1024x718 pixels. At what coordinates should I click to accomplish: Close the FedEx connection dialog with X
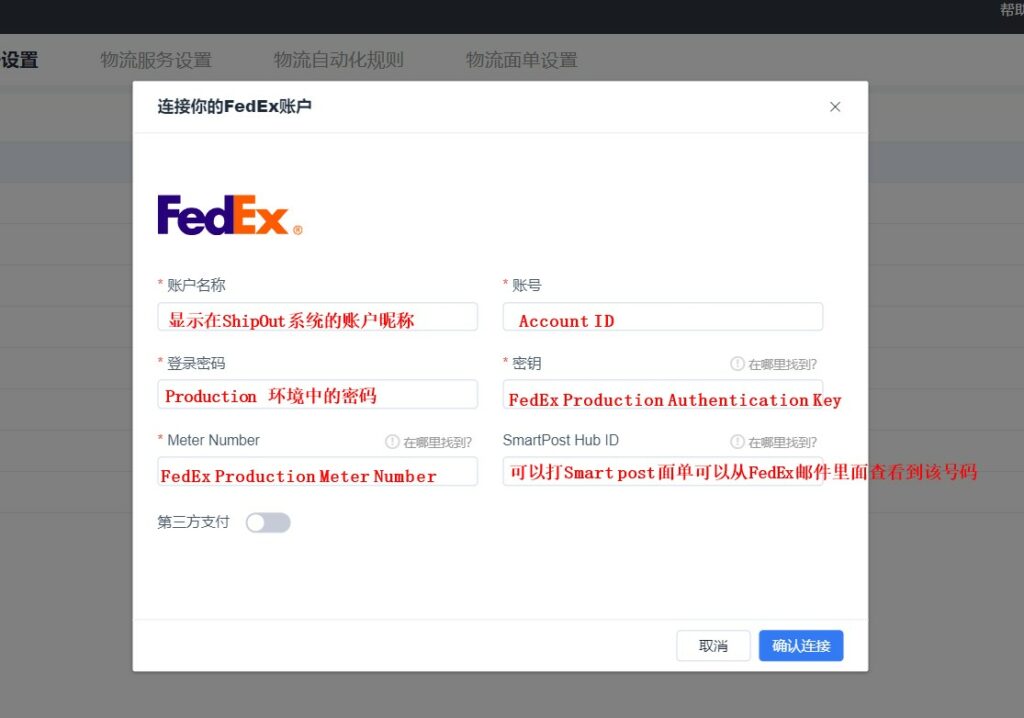[835, 106]
